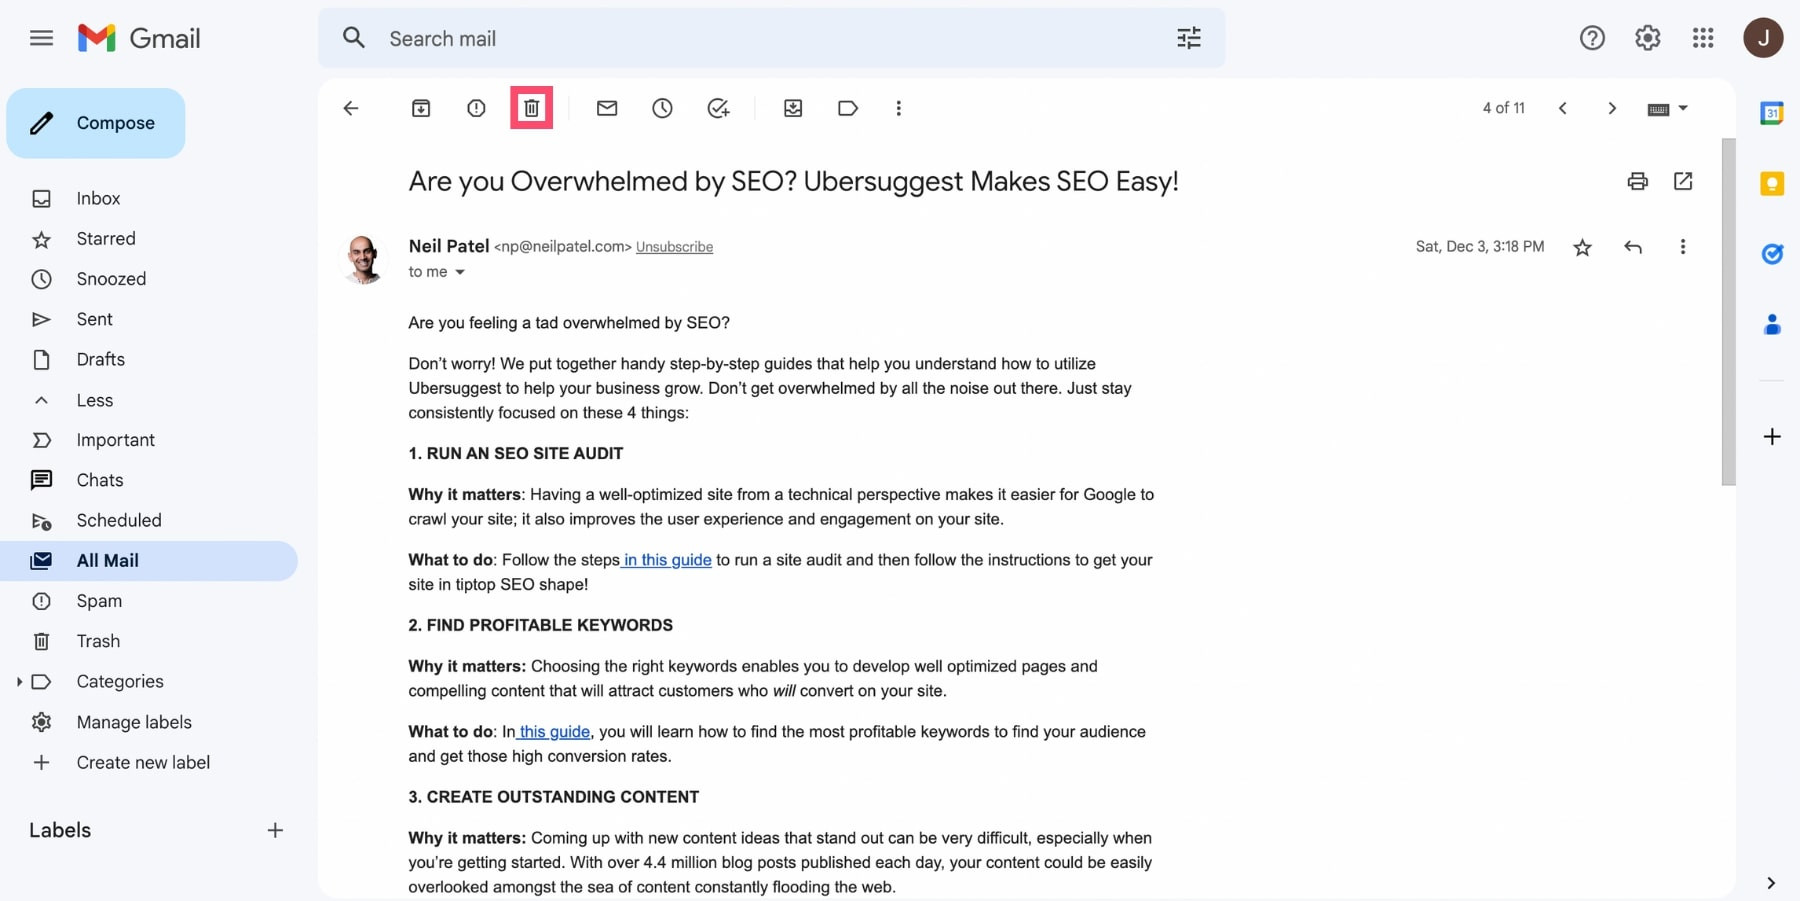Viewport: 1800px width, 901px height.
Task: Reply to Neil Patel's email
Action: 1633,247
